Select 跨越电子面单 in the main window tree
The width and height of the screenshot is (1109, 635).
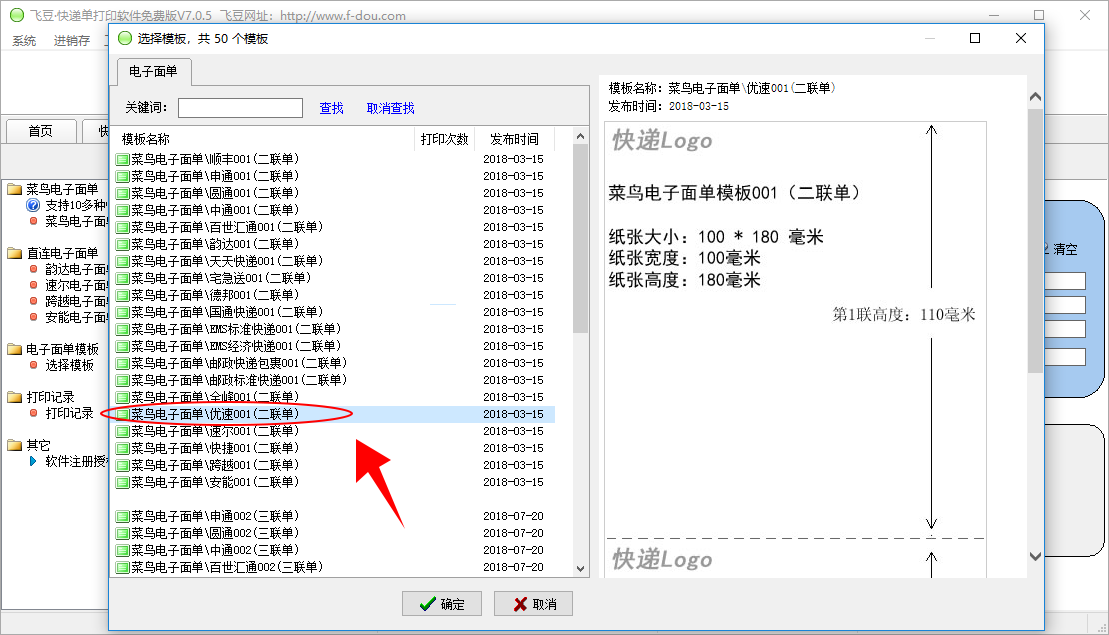(x=76, y=301)
